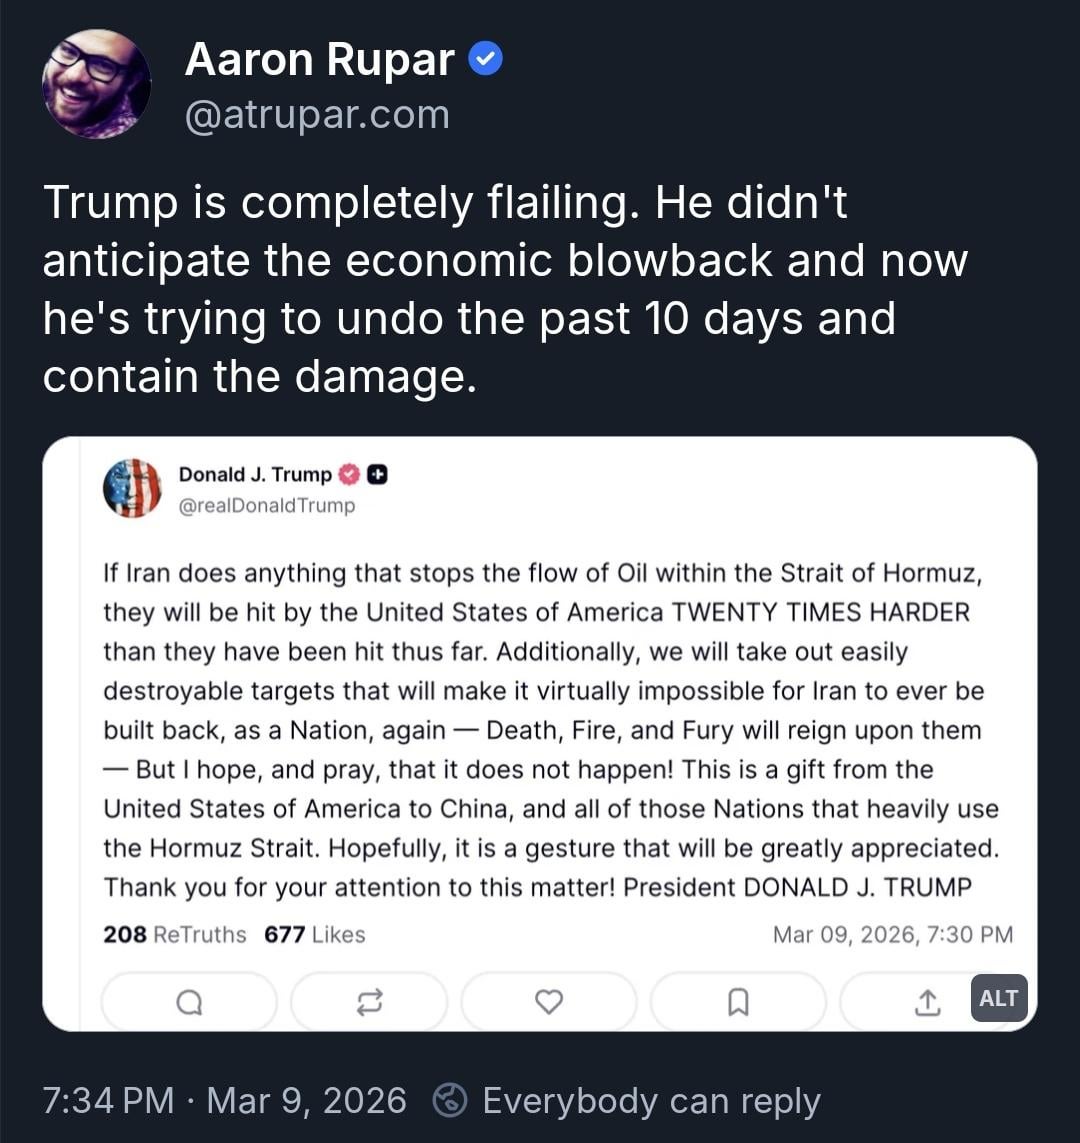The image size is (1080, 1143).
Task: Click the Mar 09, 2026, 7:30 PM timestamp
Action: (893, 935)
